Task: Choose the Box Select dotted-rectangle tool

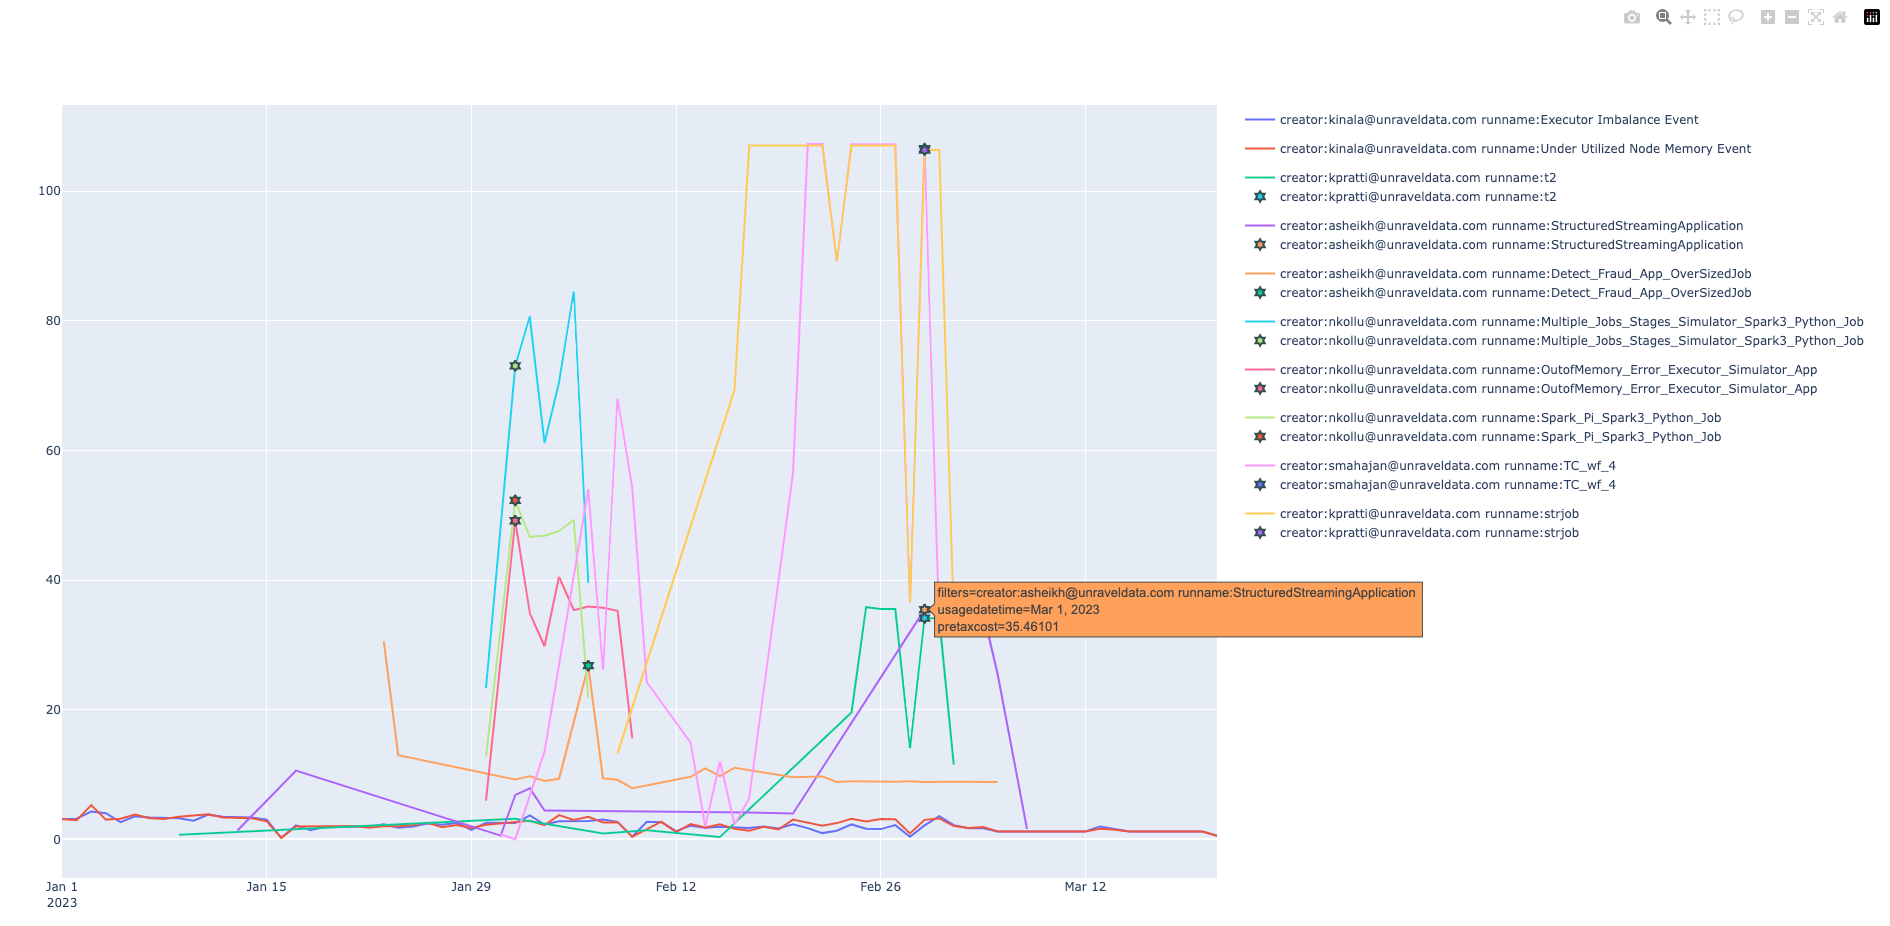Action: point(1712,17)
